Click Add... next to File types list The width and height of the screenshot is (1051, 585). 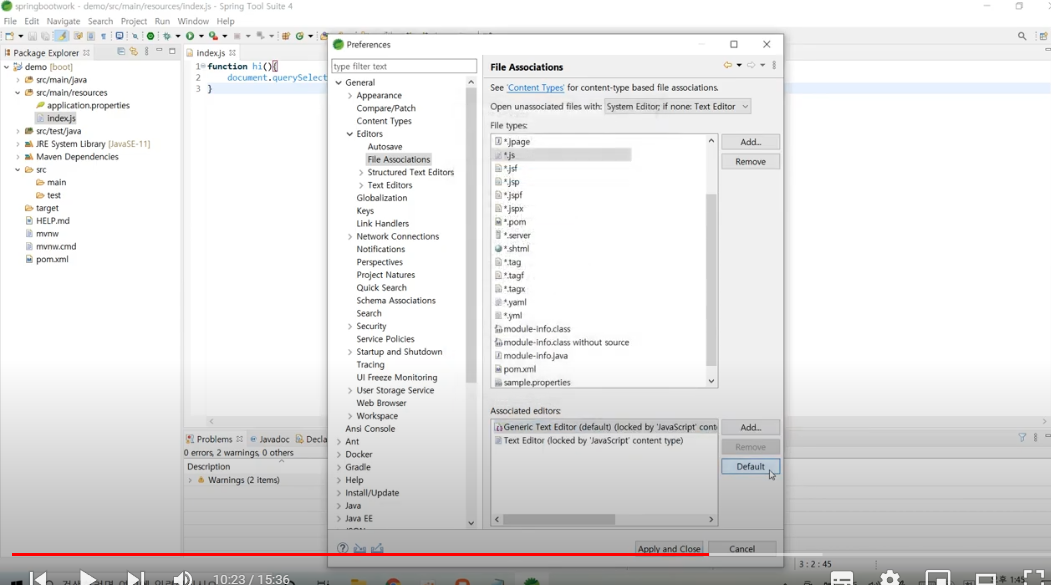[x=750, y=142]
